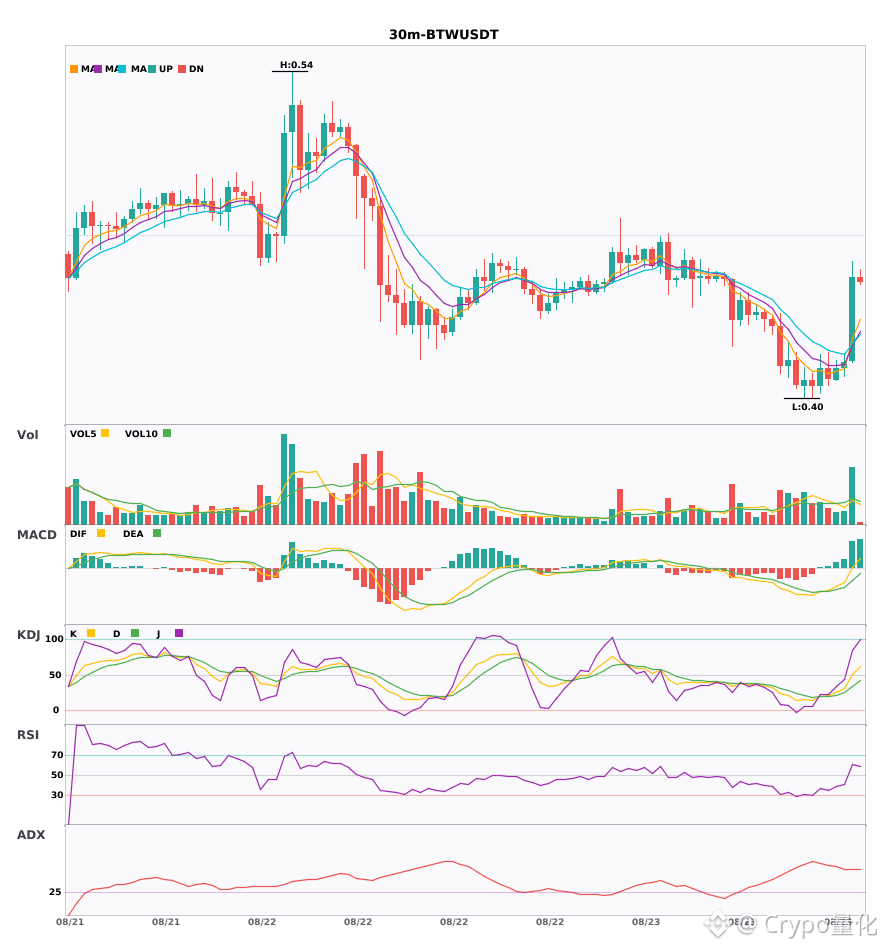Viewport: 885px width, 950px height.
Task: Click the green D line swatch
Action: (135, 633)
